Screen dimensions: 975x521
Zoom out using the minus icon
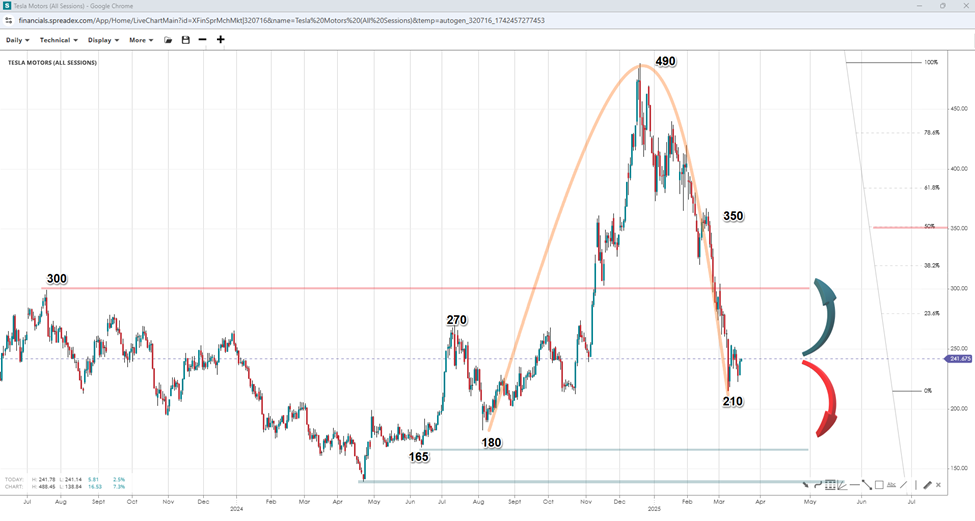[x=202, y=40]
